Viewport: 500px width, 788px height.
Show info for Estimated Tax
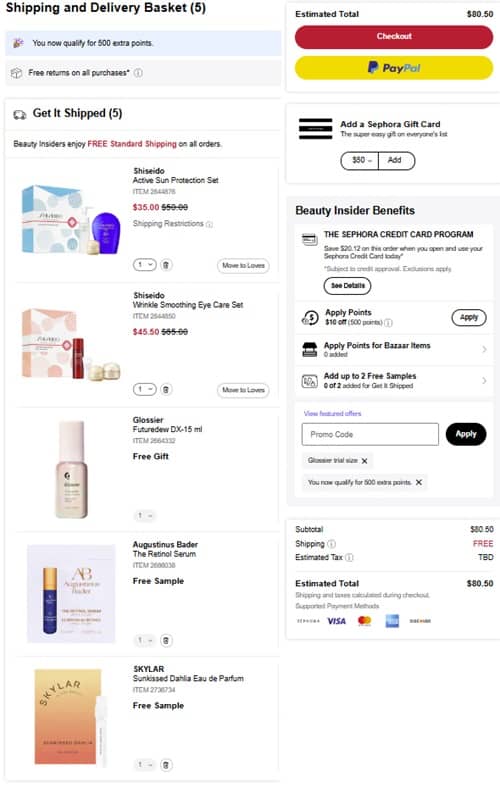tap(350, 557)
